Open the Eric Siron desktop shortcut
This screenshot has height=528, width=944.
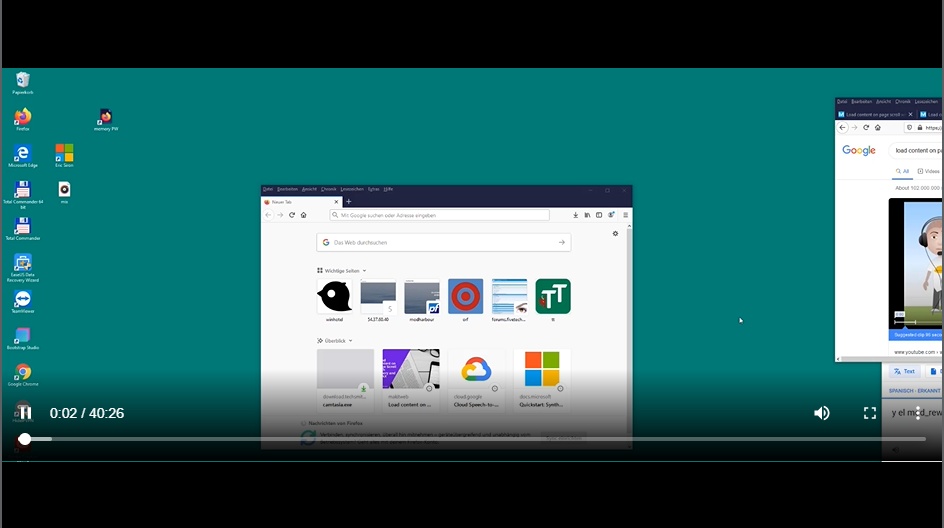[64, 156]
